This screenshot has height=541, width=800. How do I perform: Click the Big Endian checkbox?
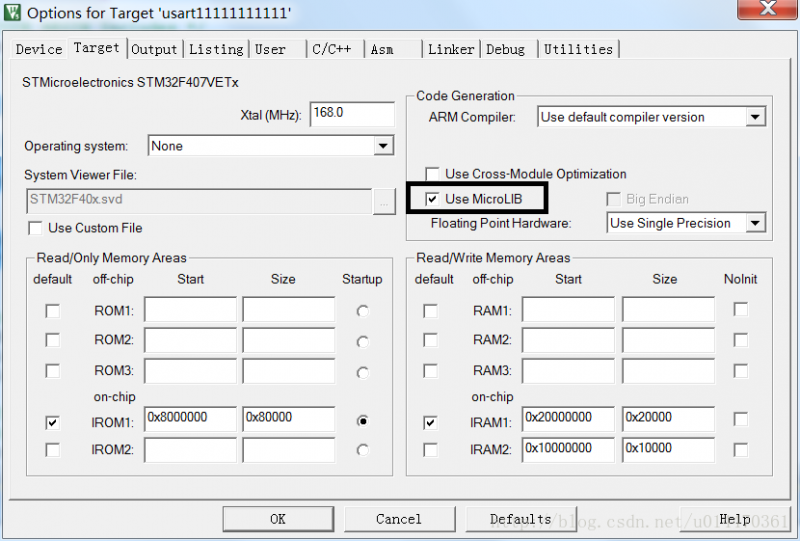click(x=614, y=199)
